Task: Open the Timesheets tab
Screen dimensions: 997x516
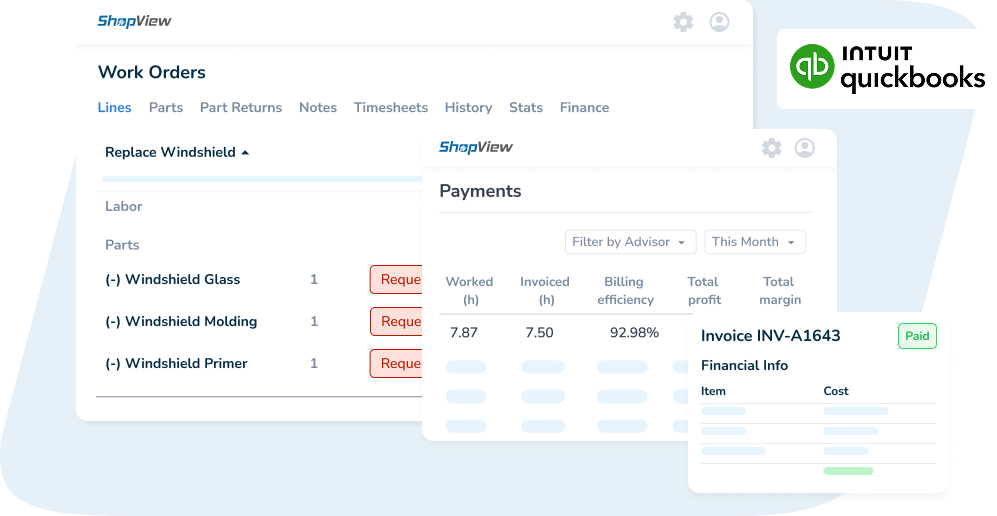Action: coord(391,107)
